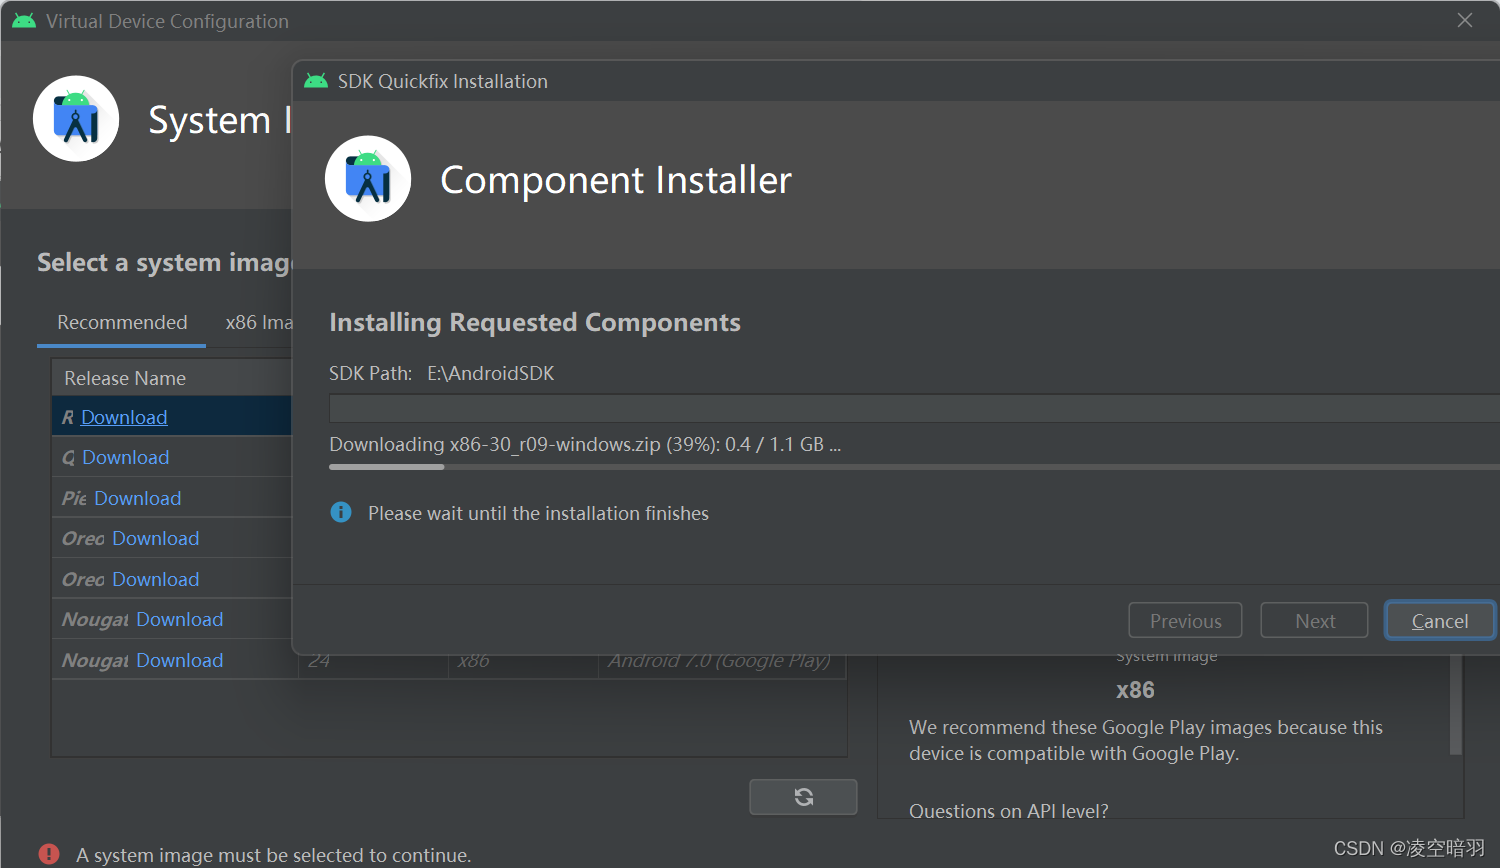
Task: Click the red error icon at the bottom
Action: tap(49, 854)
